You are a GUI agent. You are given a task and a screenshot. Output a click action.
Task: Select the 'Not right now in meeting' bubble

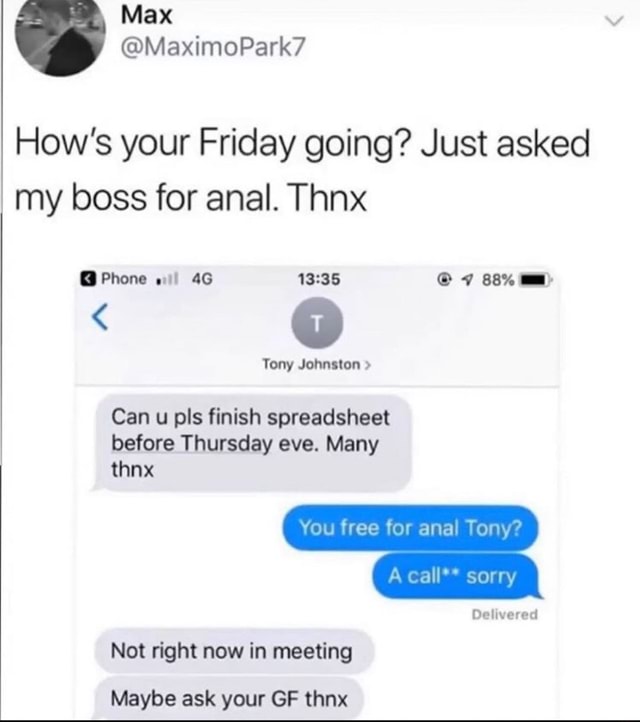tap(234, 651)
